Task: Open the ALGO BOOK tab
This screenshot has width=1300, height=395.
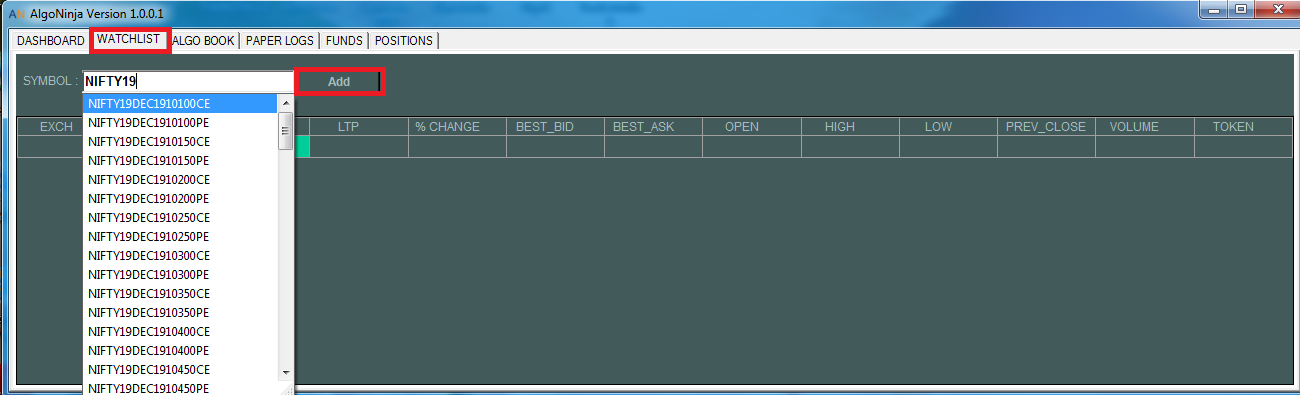Action: tap(204, 41)
